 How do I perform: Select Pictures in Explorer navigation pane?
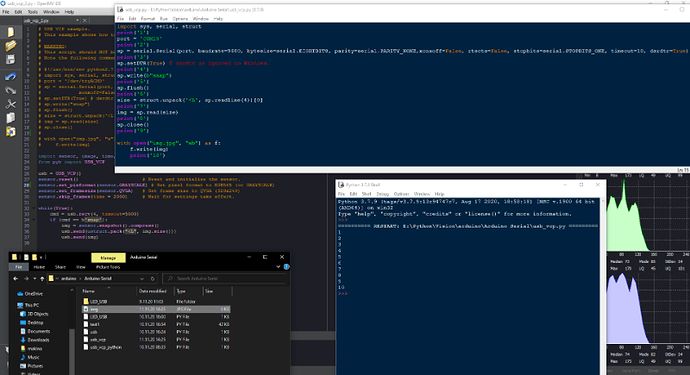[x=31, y=366]
